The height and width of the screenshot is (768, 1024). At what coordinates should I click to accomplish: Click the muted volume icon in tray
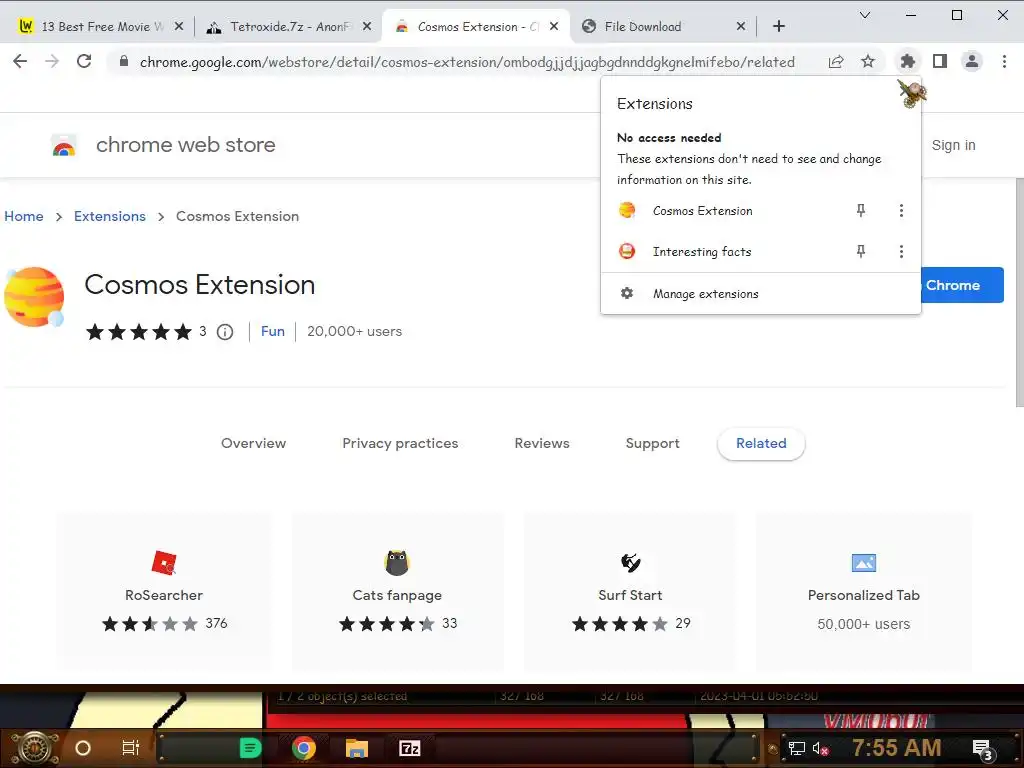820,748
